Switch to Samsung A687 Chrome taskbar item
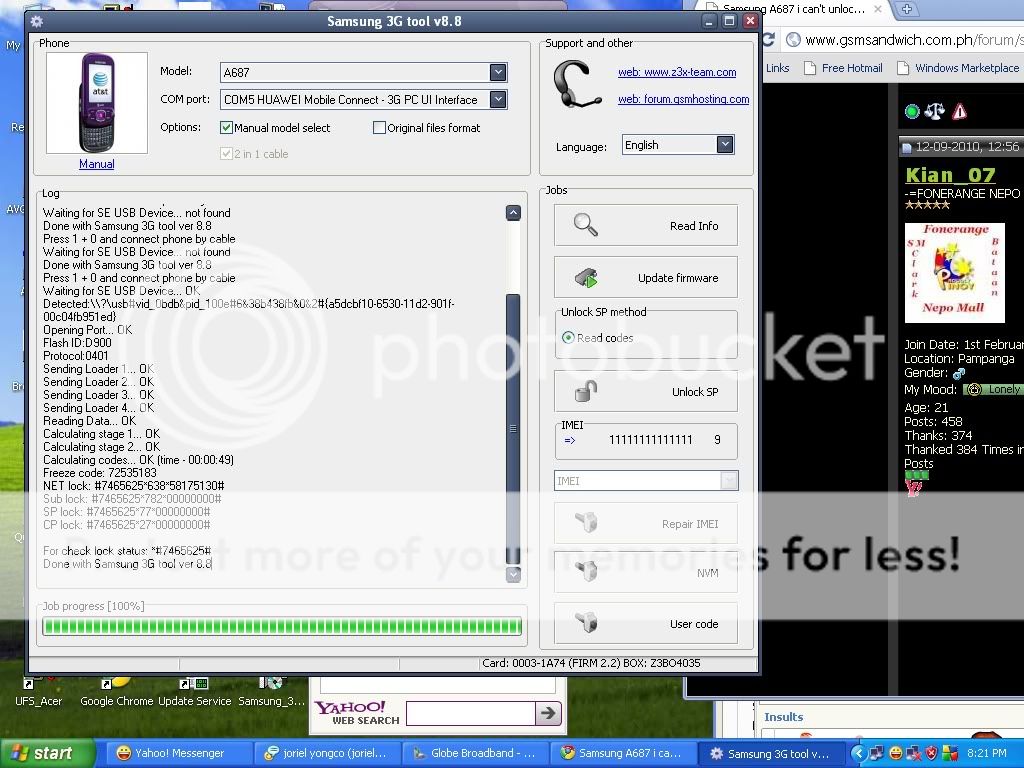 tap(623, 753)
